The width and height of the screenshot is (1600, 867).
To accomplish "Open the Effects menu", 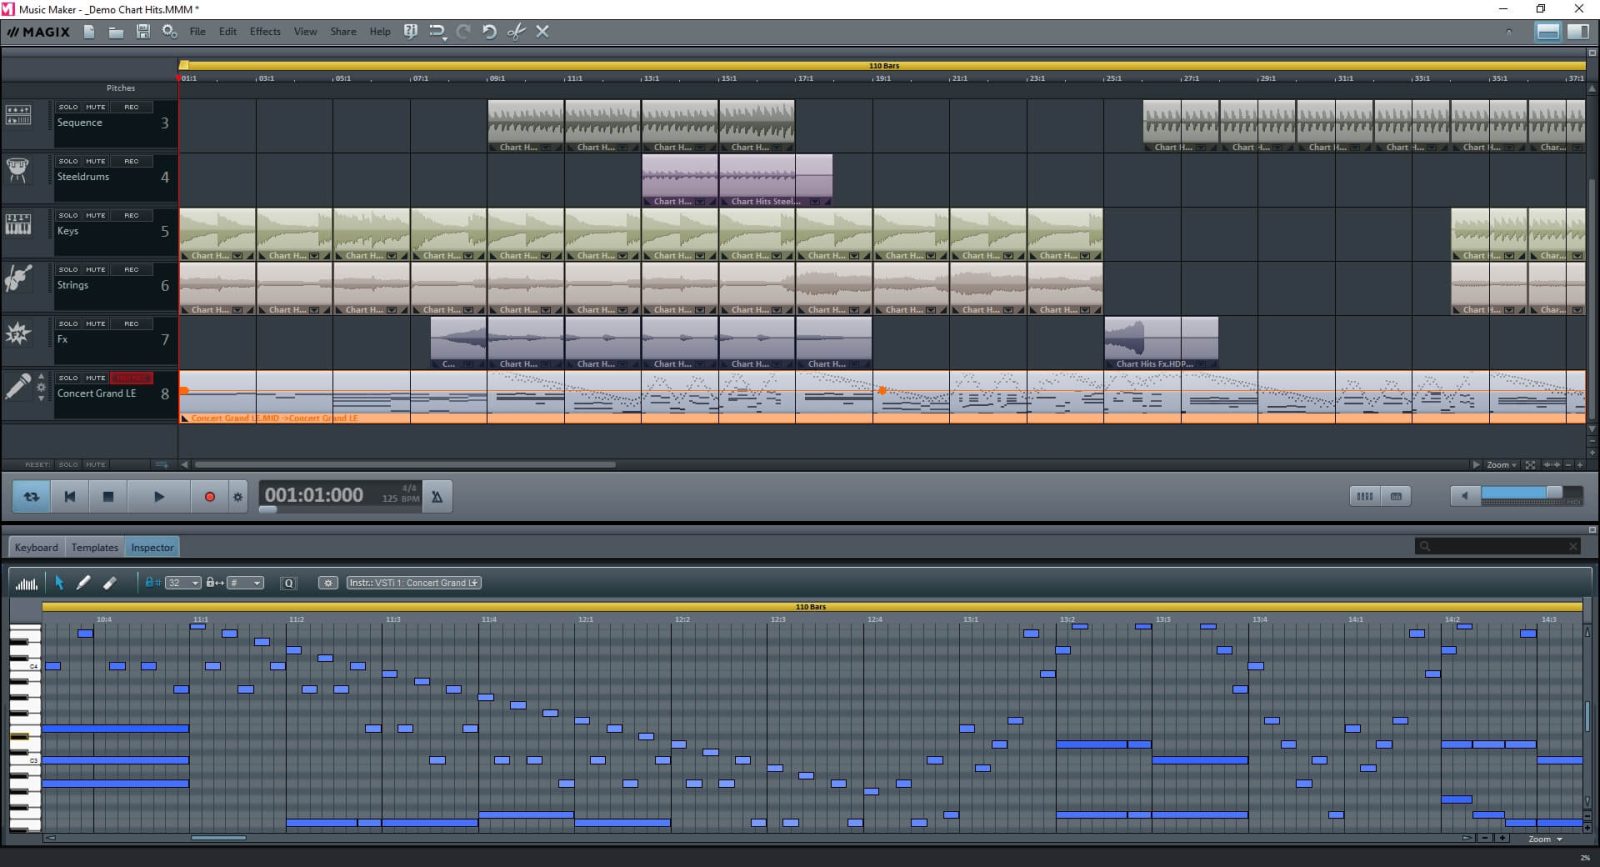I will [x=265, y=31].
